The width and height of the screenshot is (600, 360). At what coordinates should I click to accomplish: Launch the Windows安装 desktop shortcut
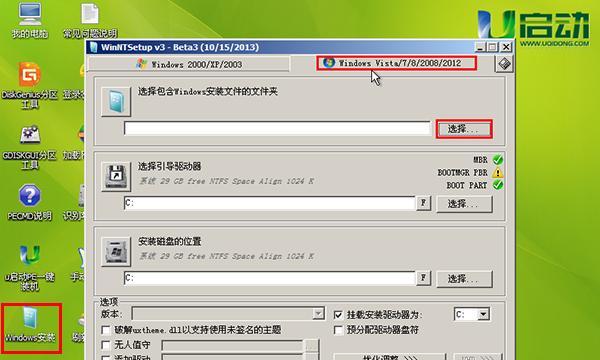pyautogui.click(x=30, y=317)
